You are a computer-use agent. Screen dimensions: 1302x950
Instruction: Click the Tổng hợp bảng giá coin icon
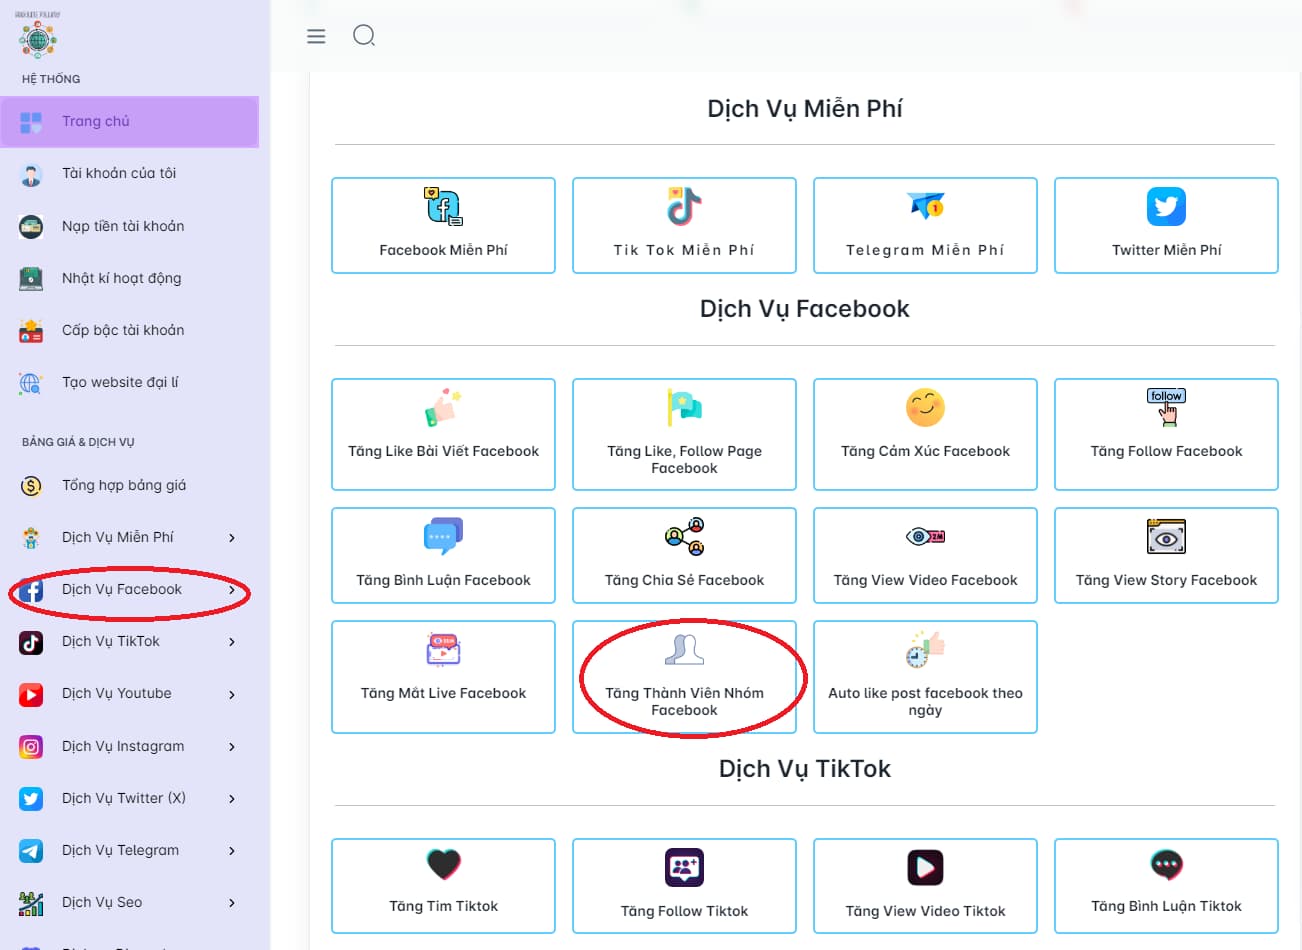coord(31,486)
